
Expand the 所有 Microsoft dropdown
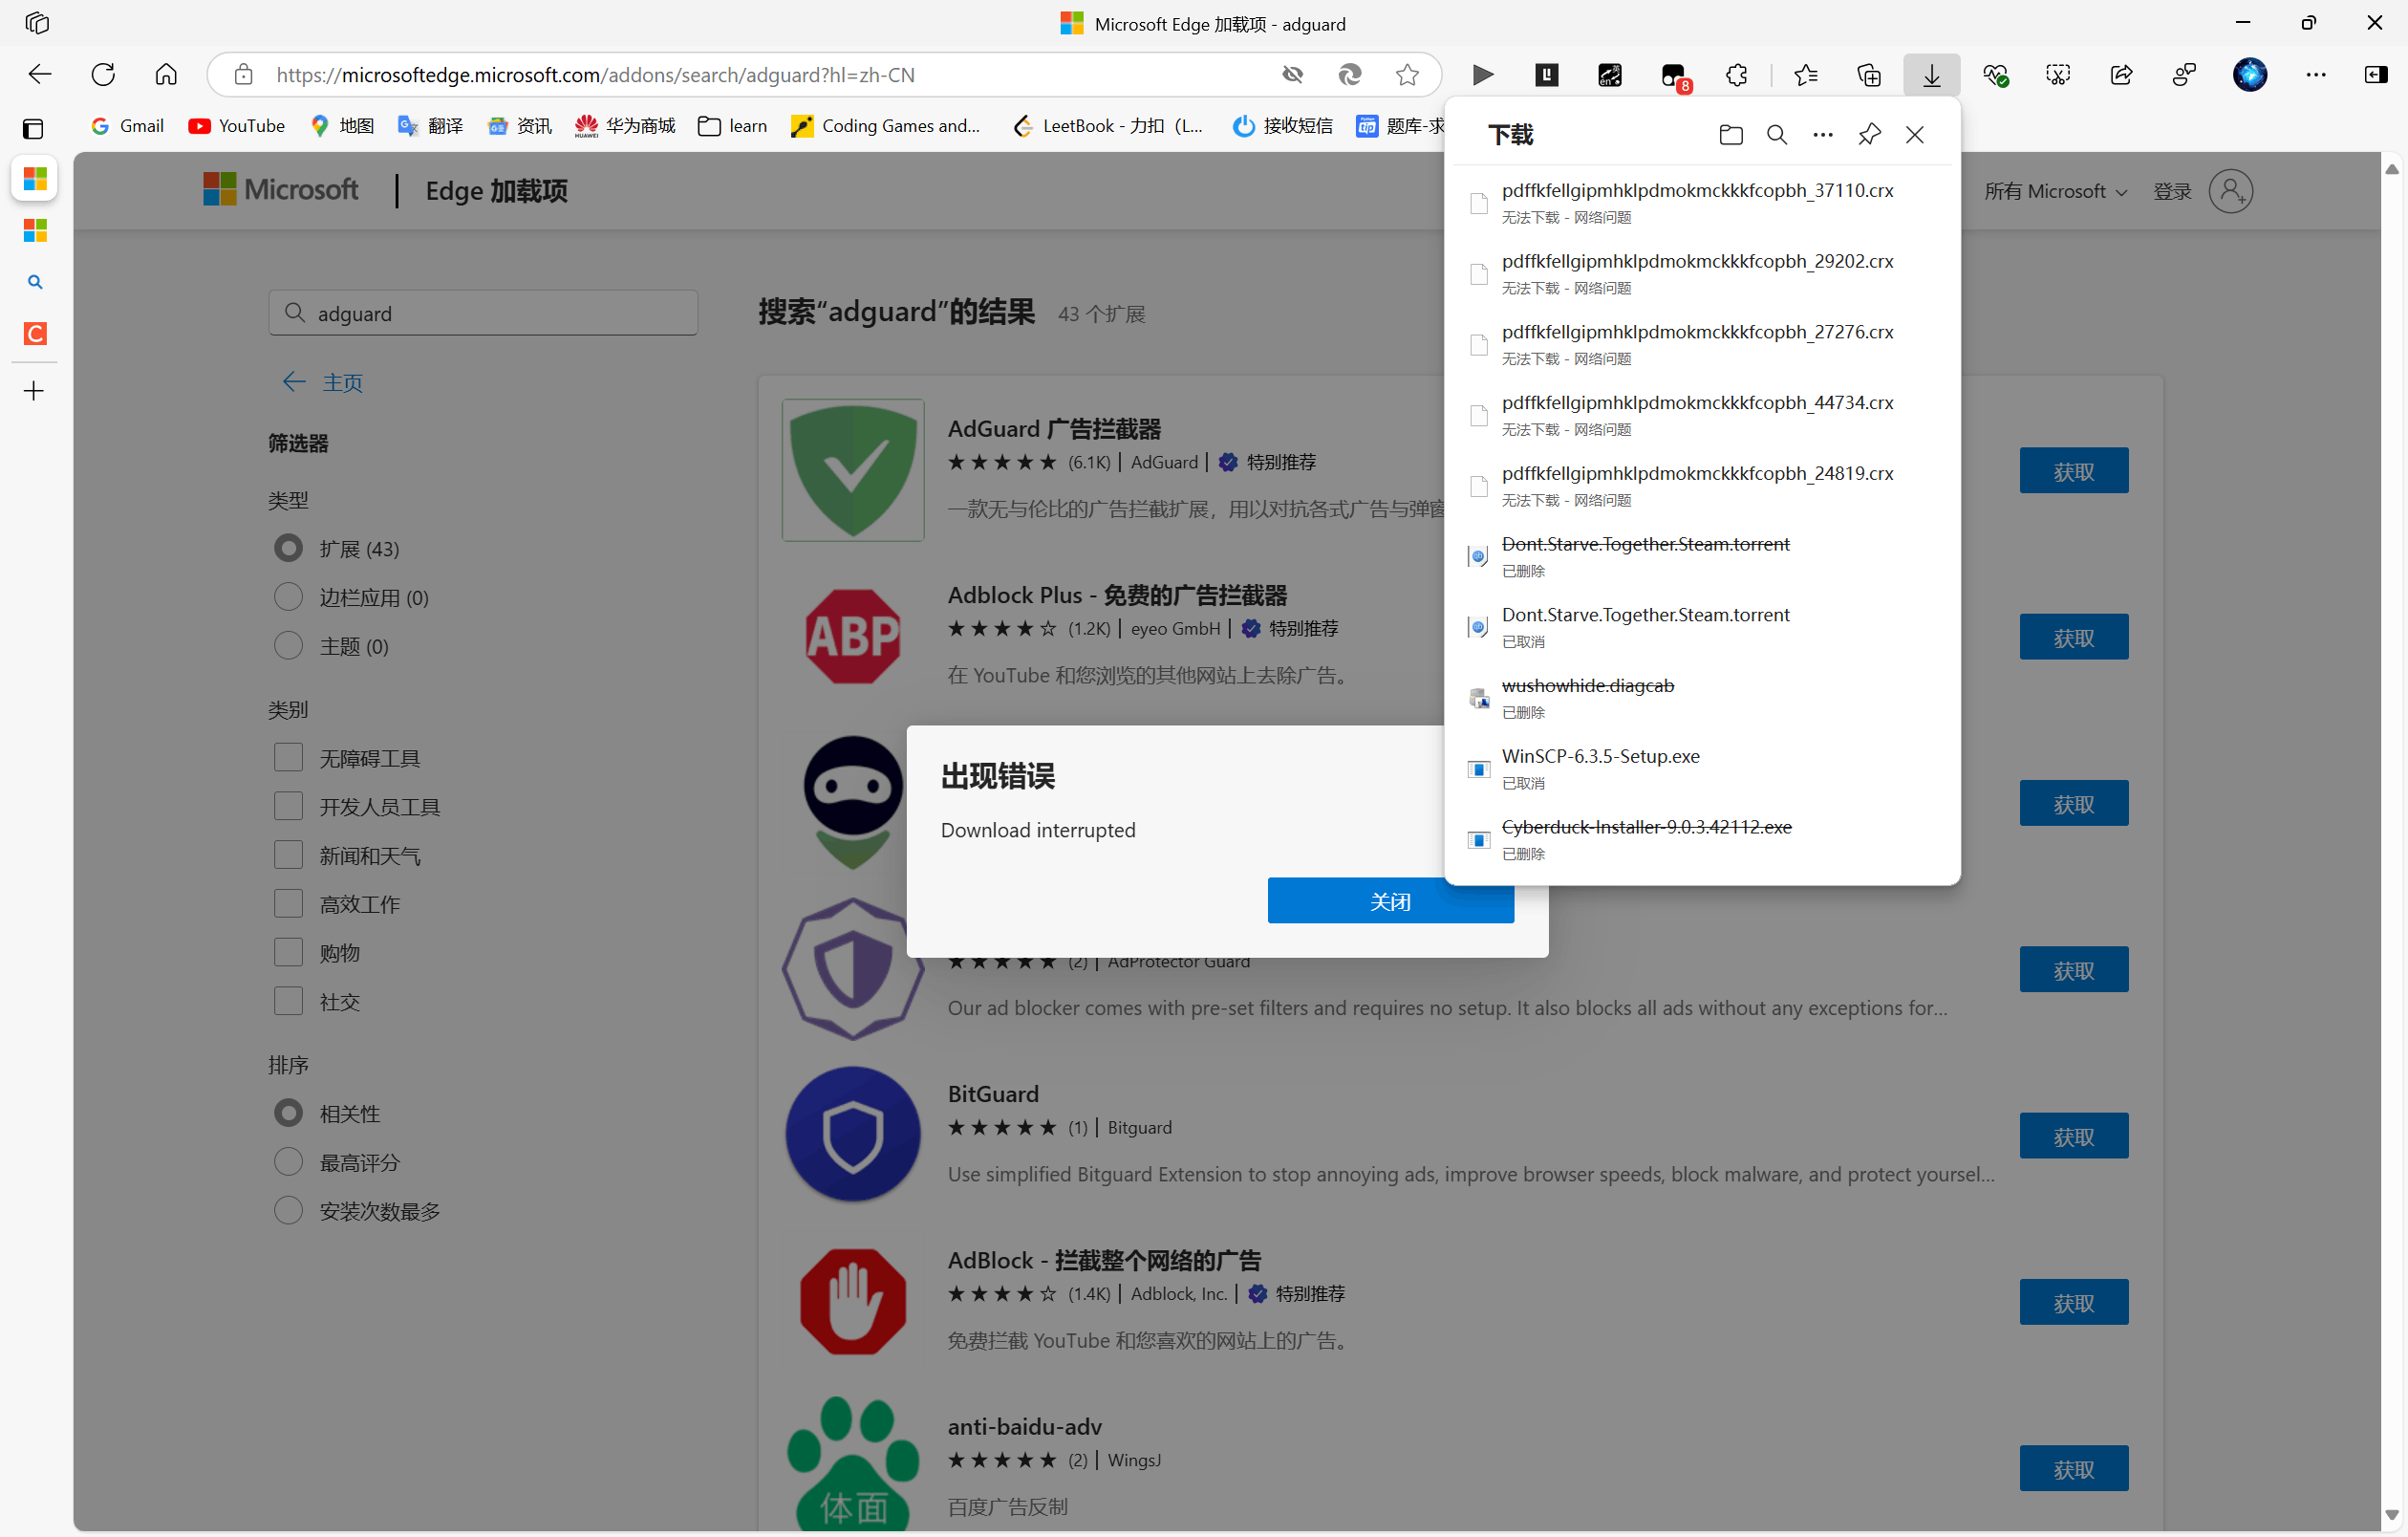2055,191
